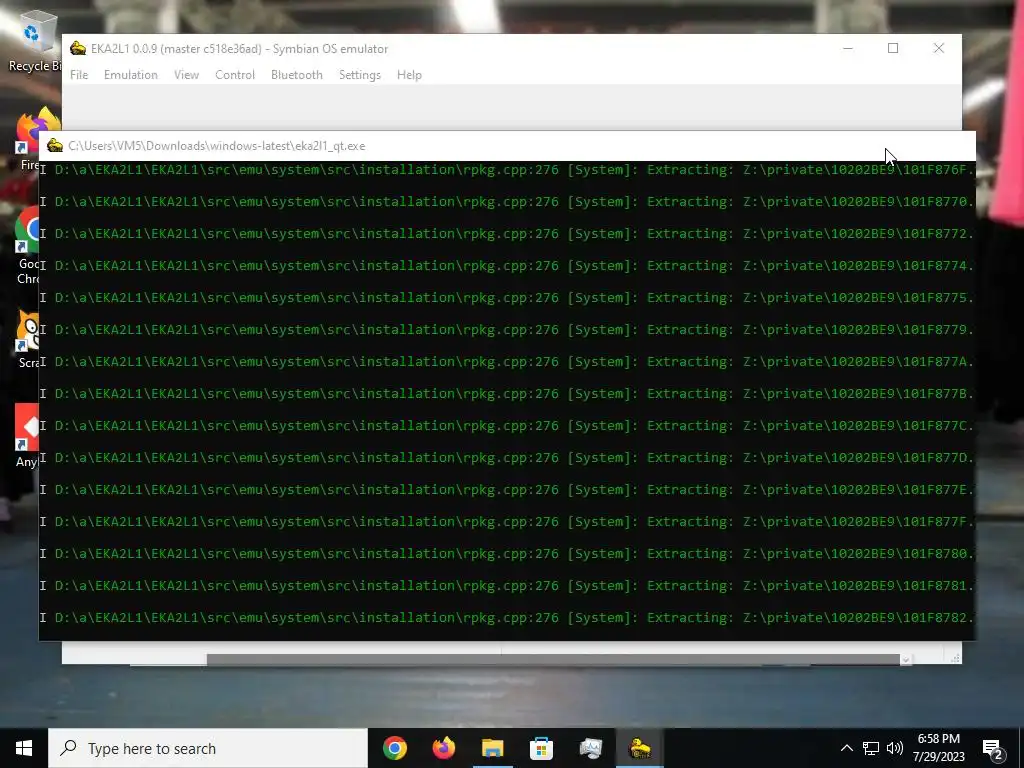Open the View menu
The width and height of the screenshot is (1024, 768).
tap(186, 75)
